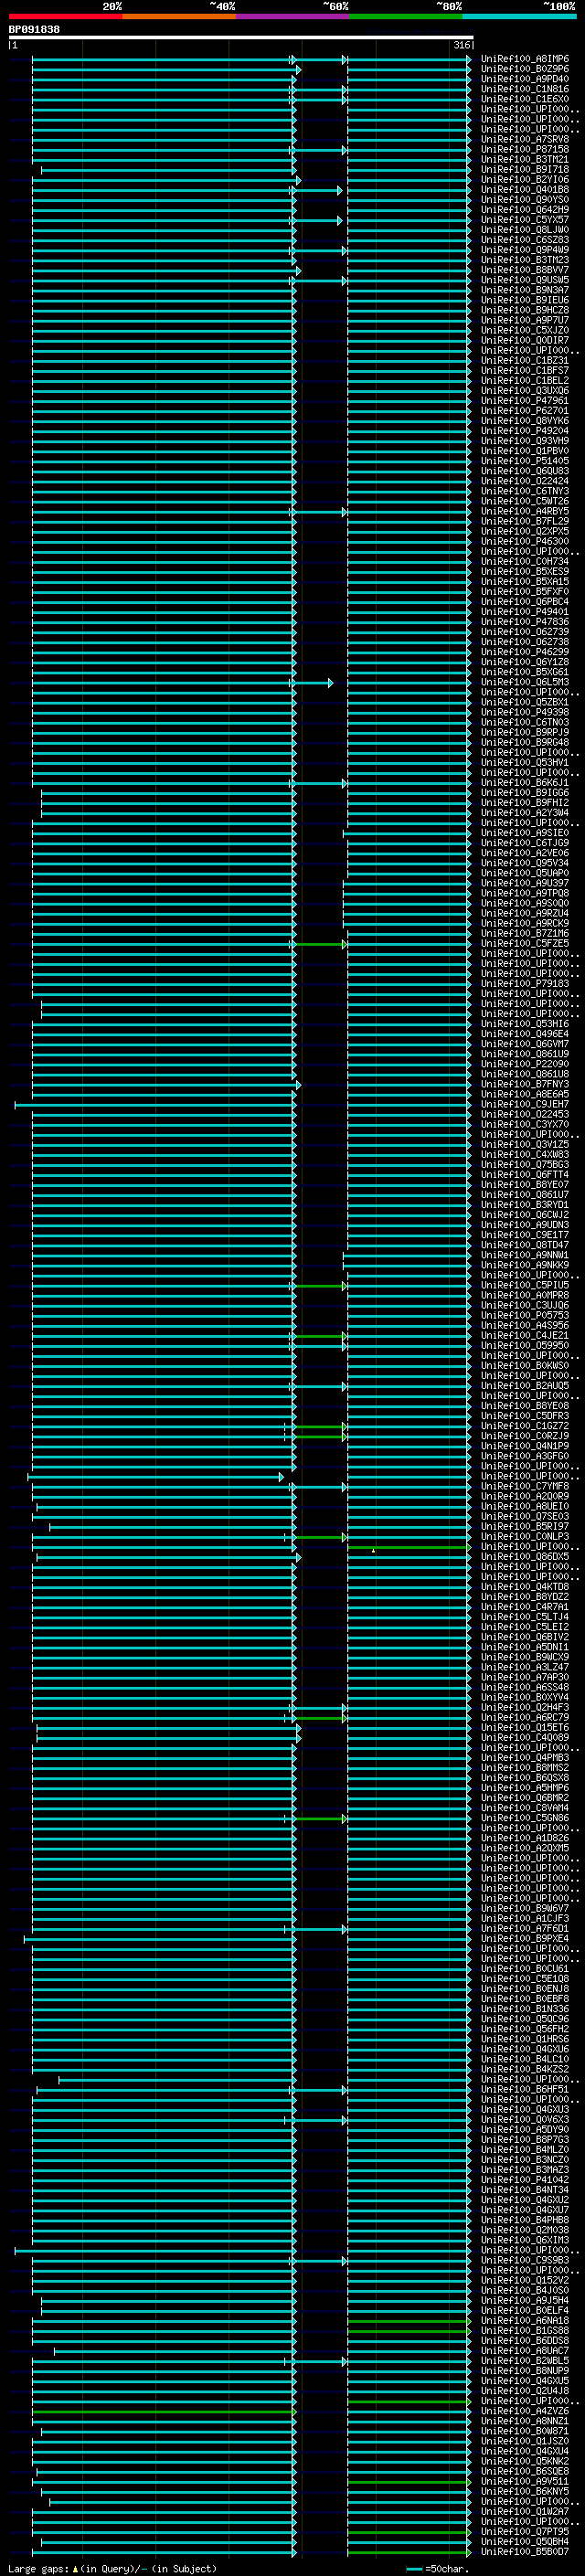This screenshot has height=2576, width=585.
Task: Select hit label UniRef100_Q6BIV2
Action: tap(524, 1637)
